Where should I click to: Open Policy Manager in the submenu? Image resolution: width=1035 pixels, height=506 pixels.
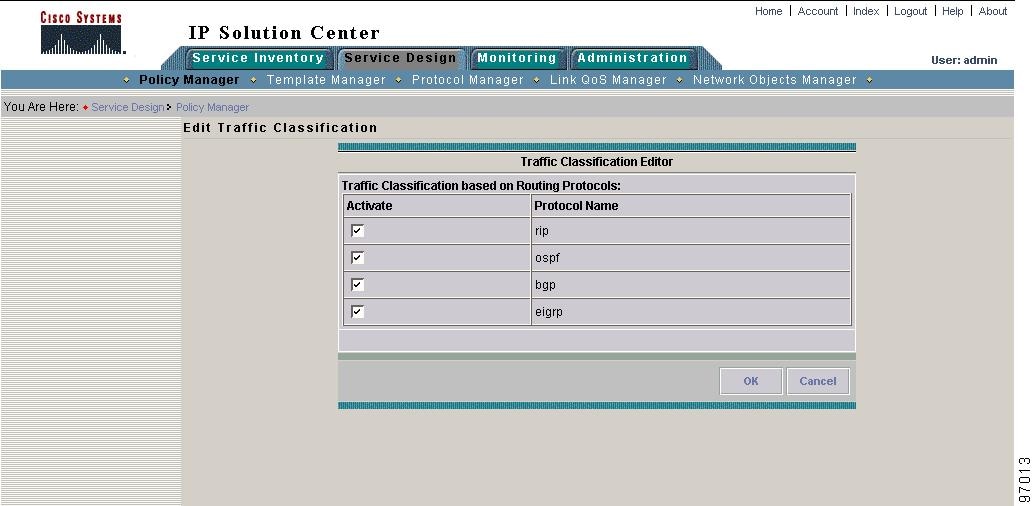(189, 80)
